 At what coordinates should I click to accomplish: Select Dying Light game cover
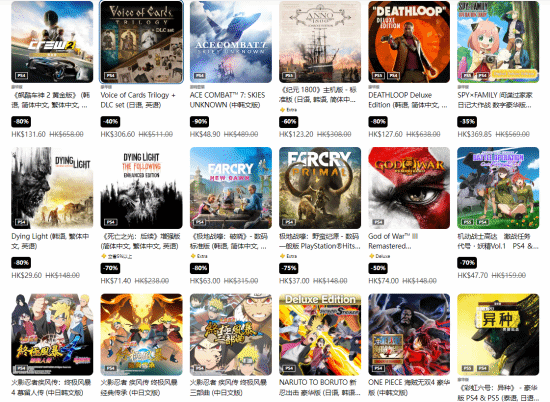coord(52,188)
